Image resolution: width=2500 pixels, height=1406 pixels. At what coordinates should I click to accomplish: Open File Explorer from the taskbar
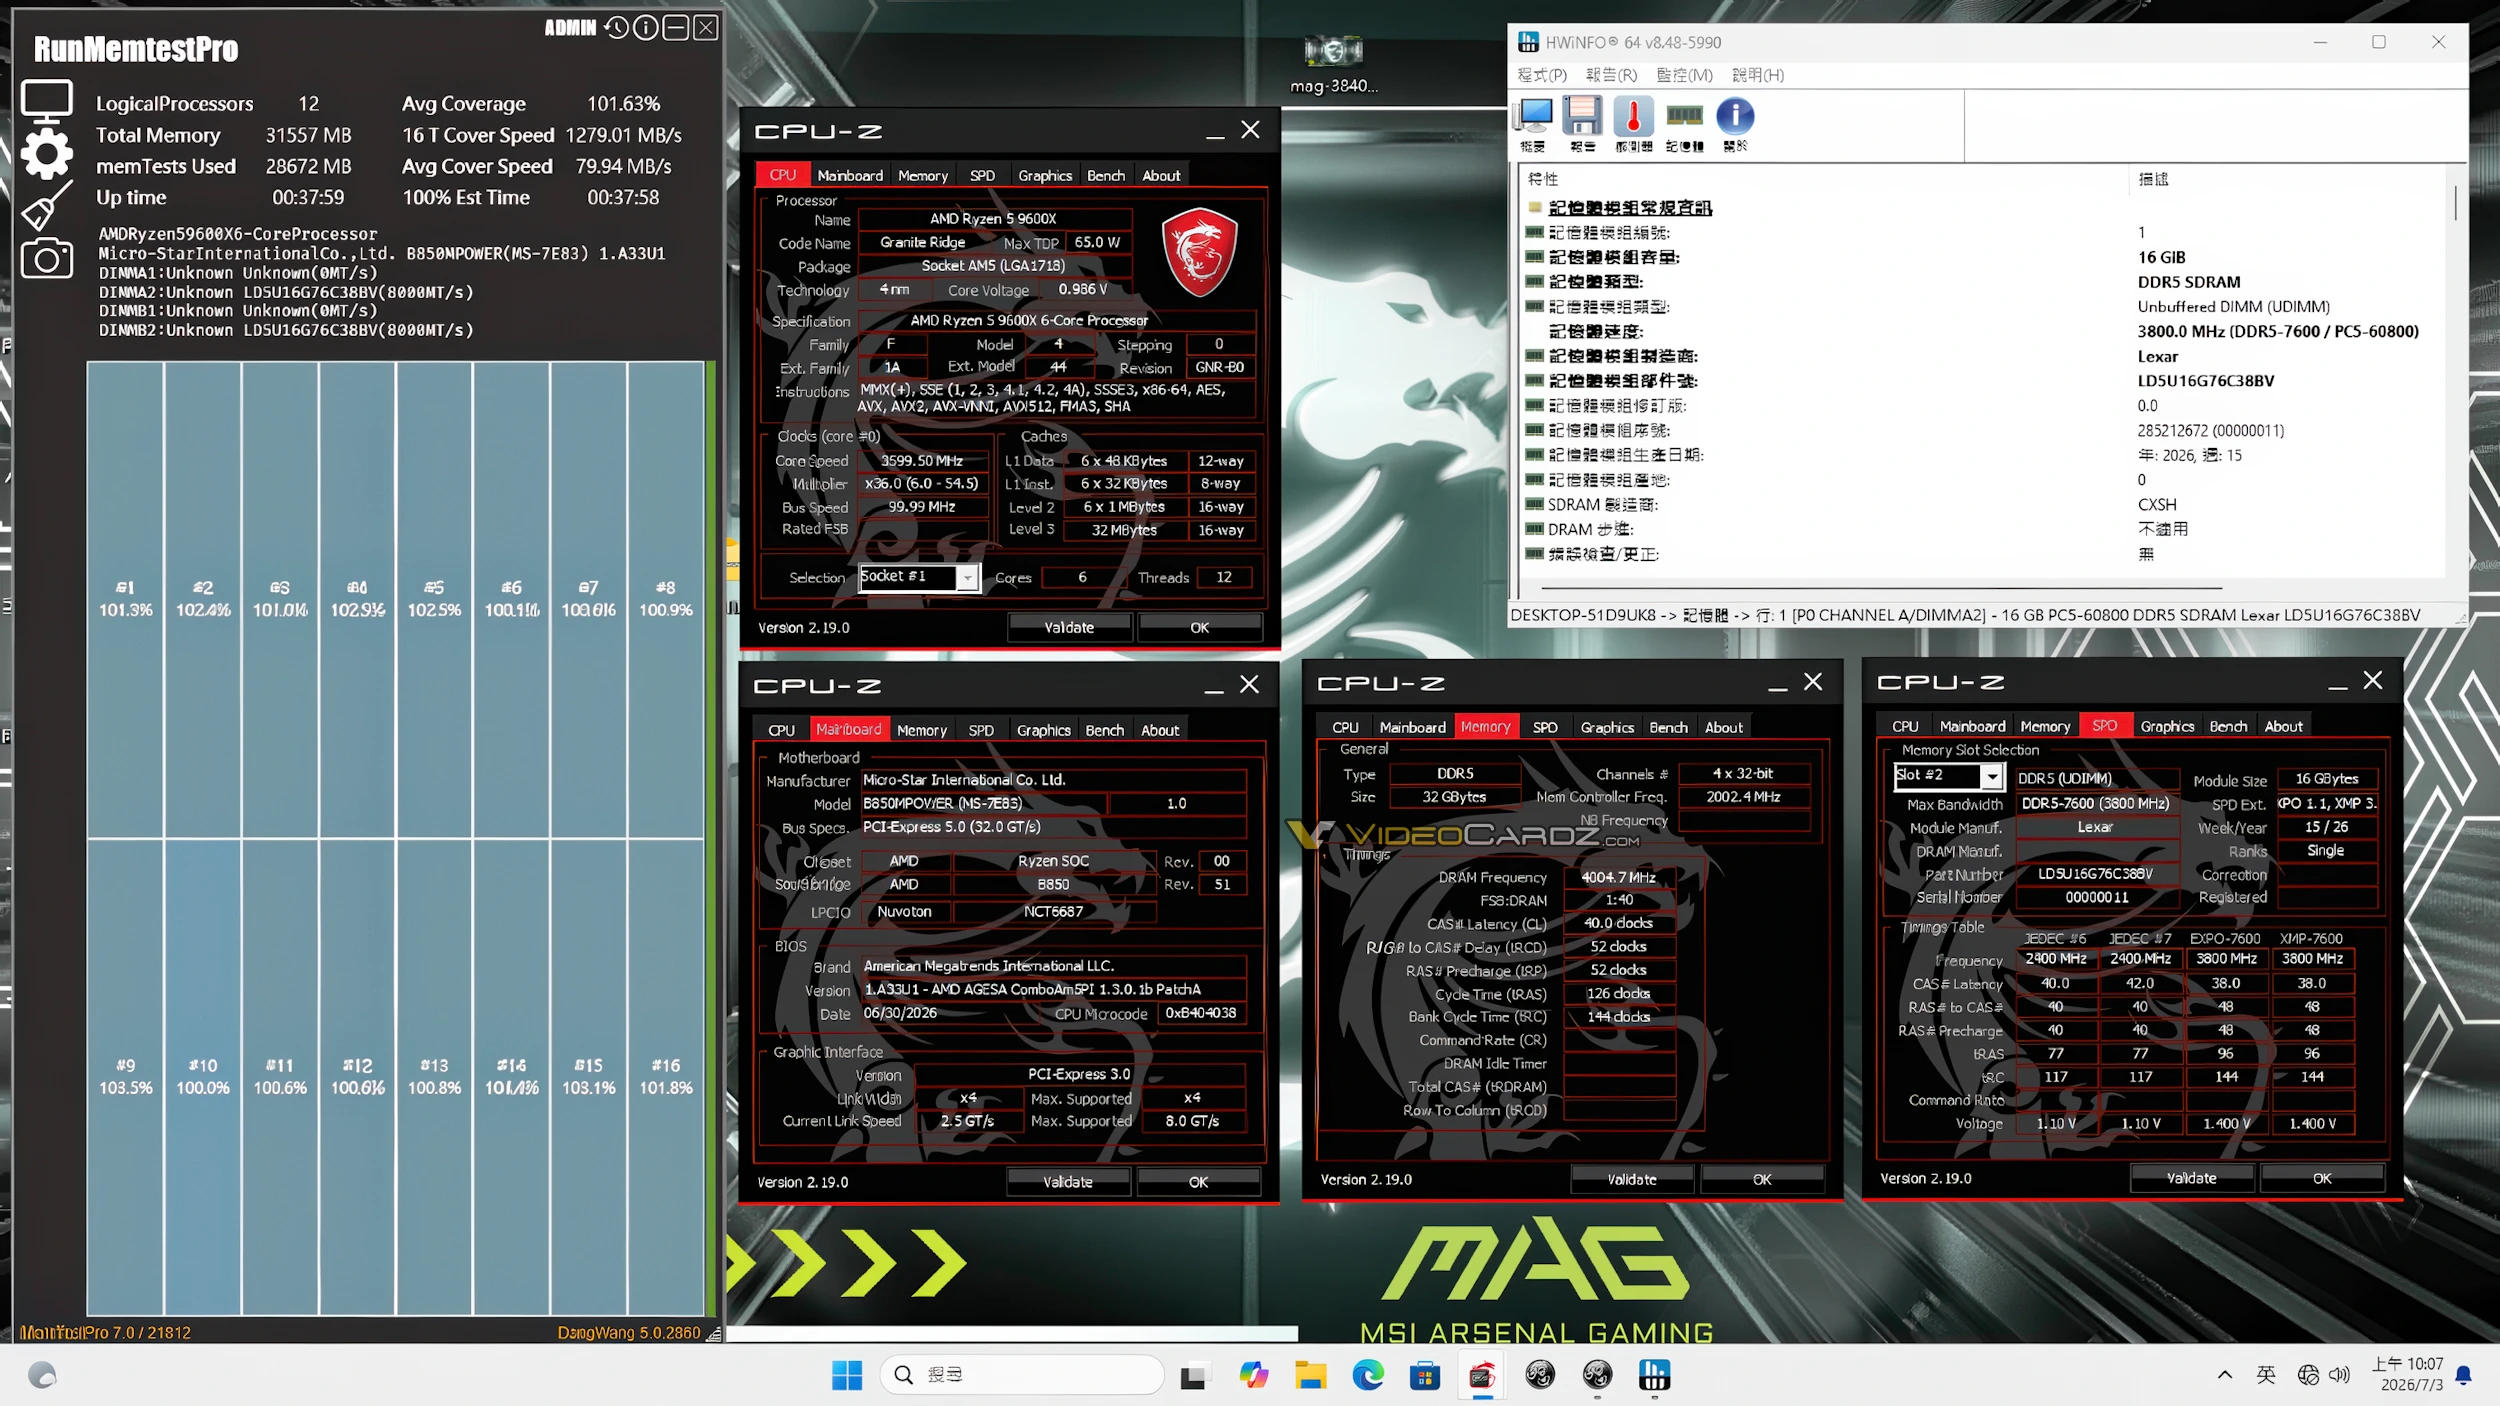(x=1310, y=1375)
